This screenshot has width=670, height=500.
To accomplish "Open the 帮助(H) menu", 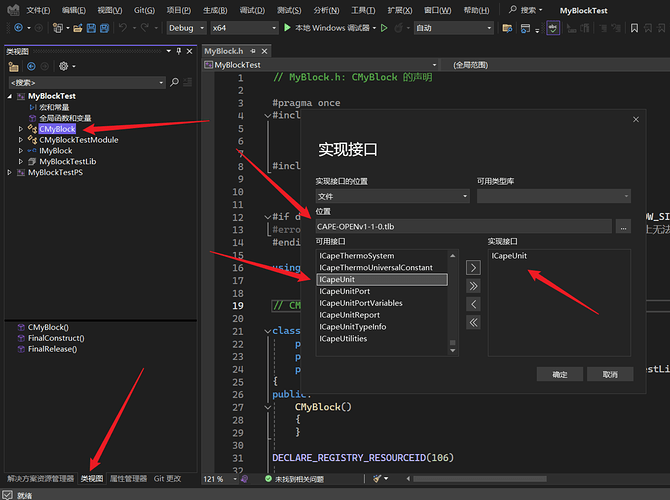I will tap(476, 10).
